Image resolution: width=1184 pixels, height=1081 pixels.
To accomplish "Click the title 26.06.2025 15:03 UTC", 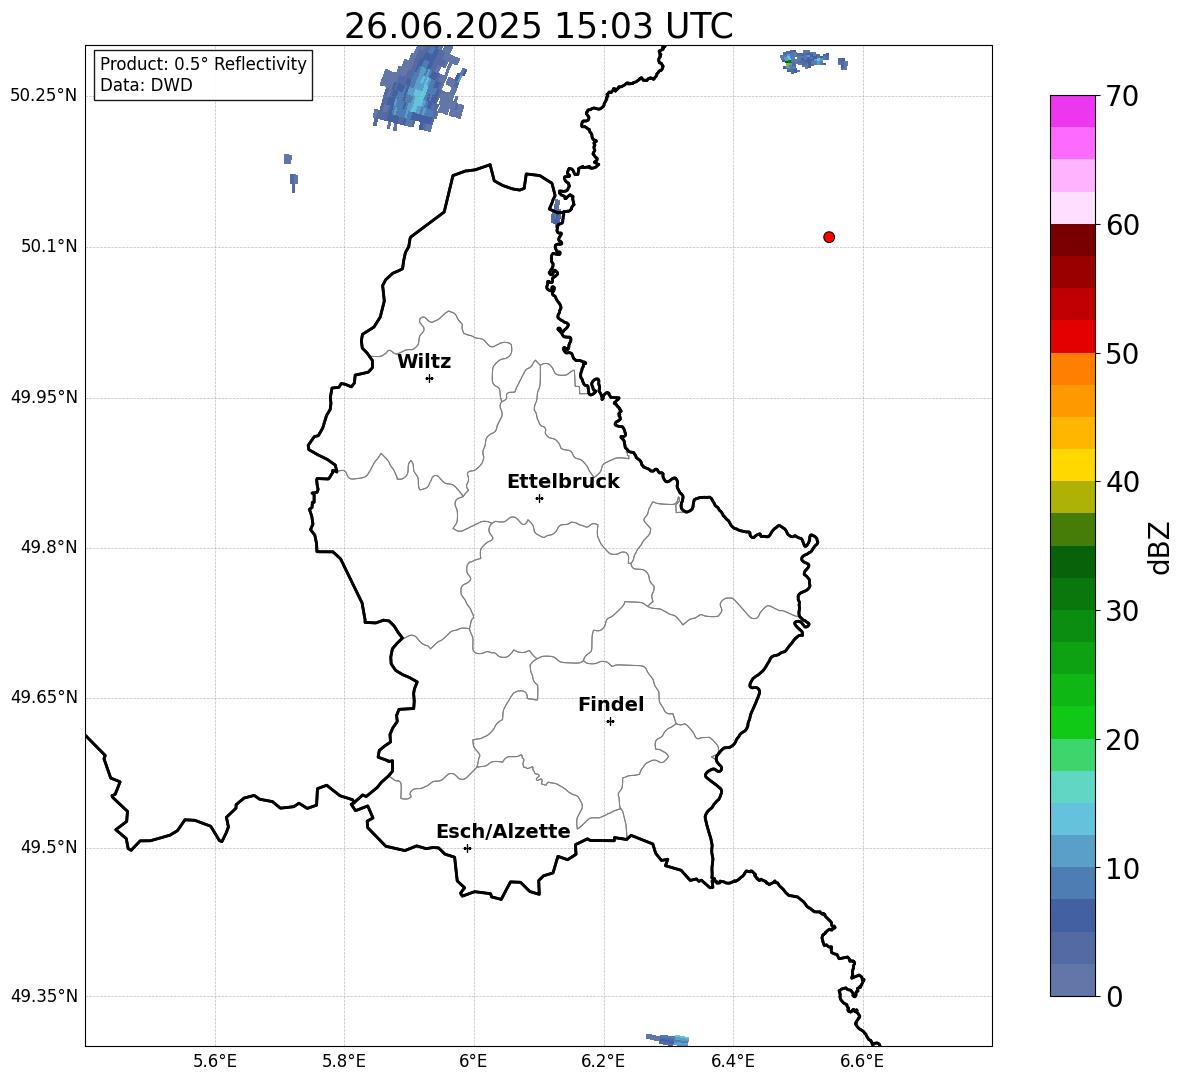I will 538,26.
